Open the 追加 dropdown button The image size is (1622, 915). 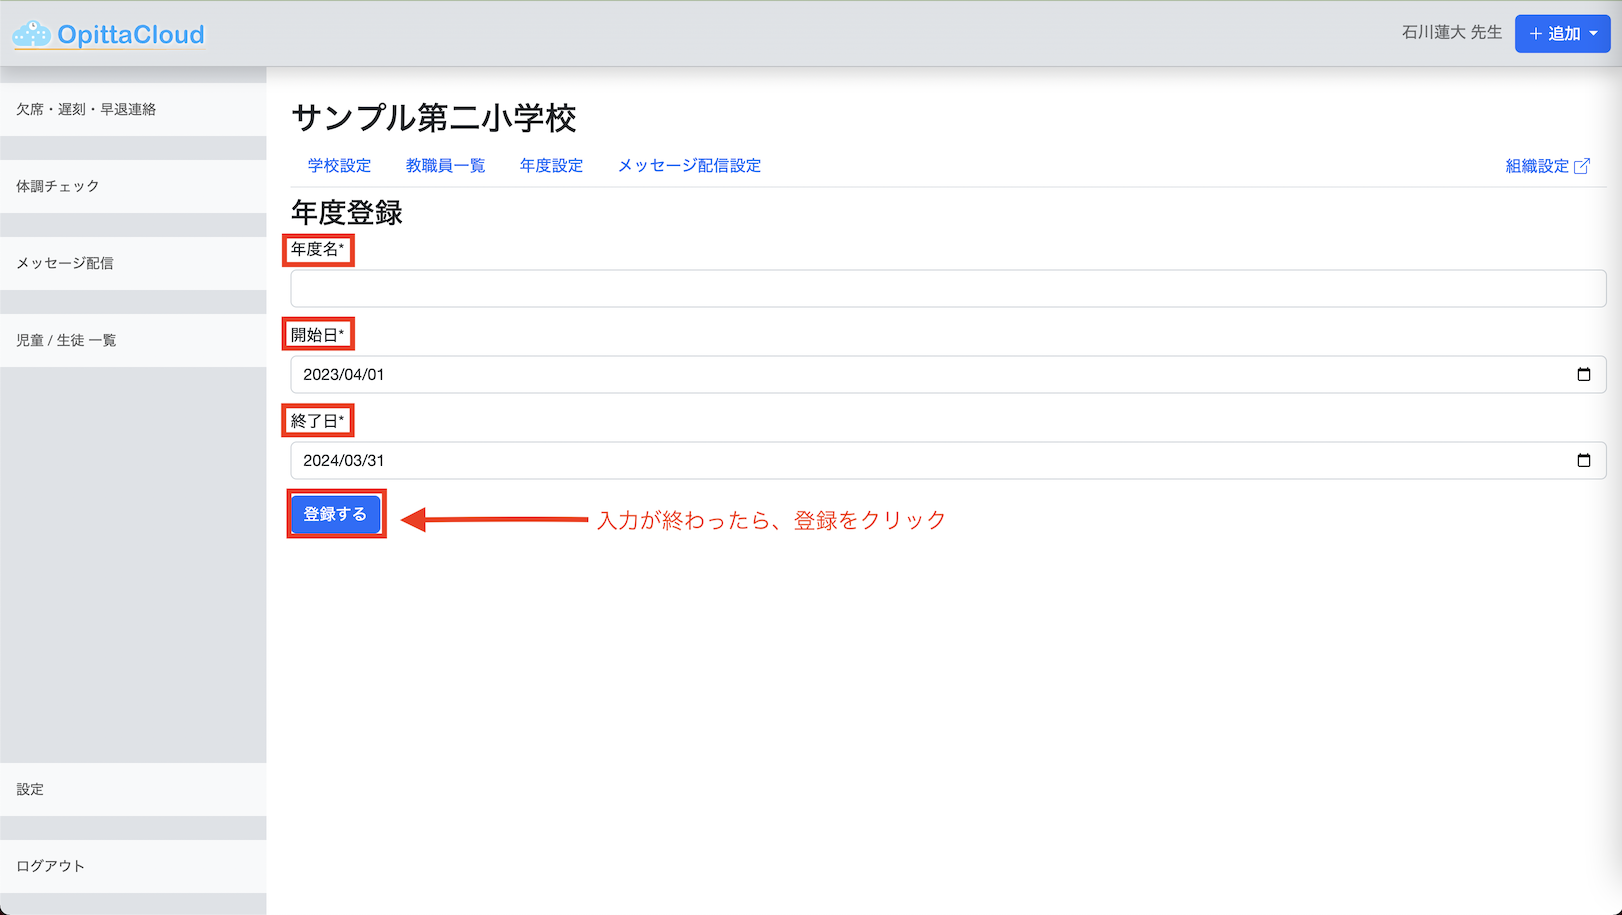click(x=1562, y=34)
